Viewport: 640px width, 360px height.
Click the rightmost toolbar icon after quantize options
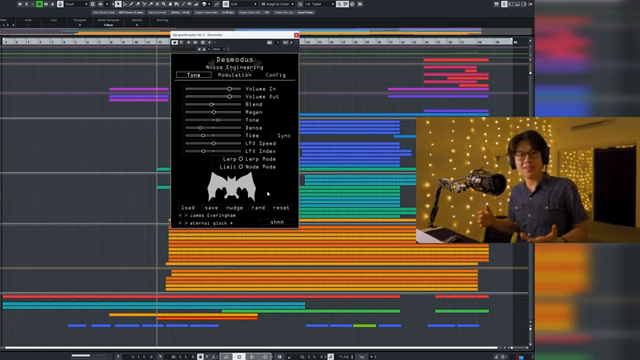360,4
